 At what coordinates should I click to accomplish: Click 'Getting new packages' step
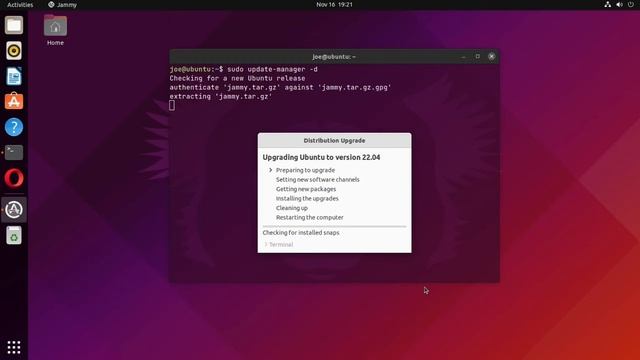[x=306, y=189]
